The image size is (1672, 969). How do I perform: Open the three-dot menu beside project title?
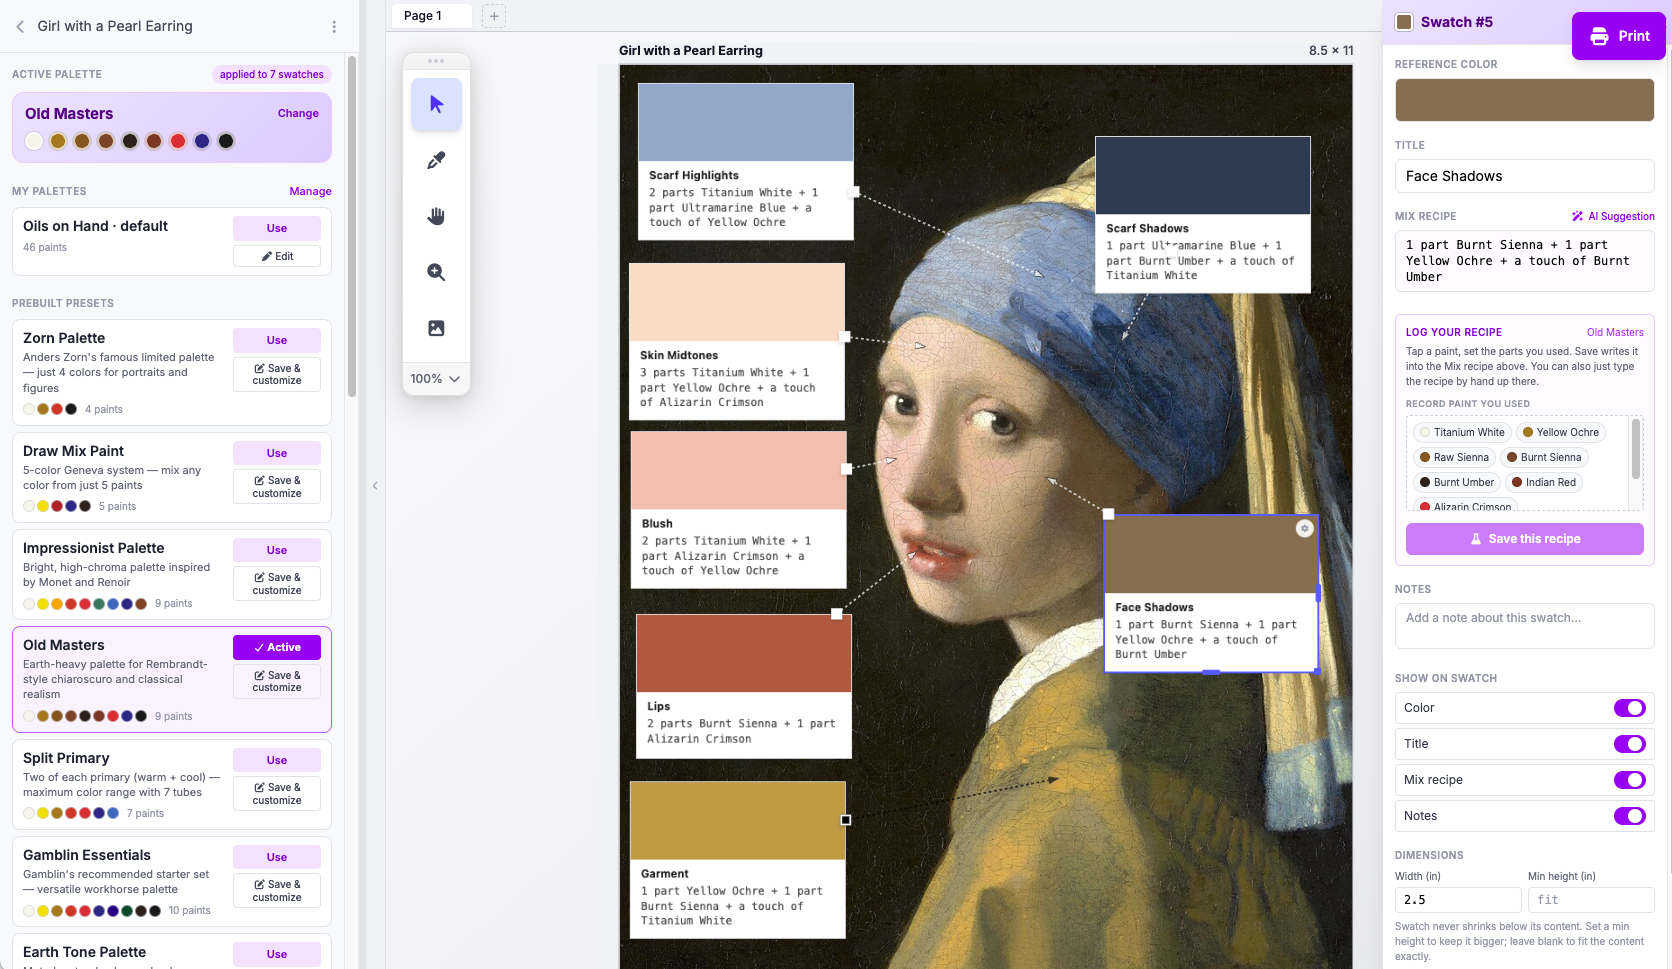[x=334, y=27]
